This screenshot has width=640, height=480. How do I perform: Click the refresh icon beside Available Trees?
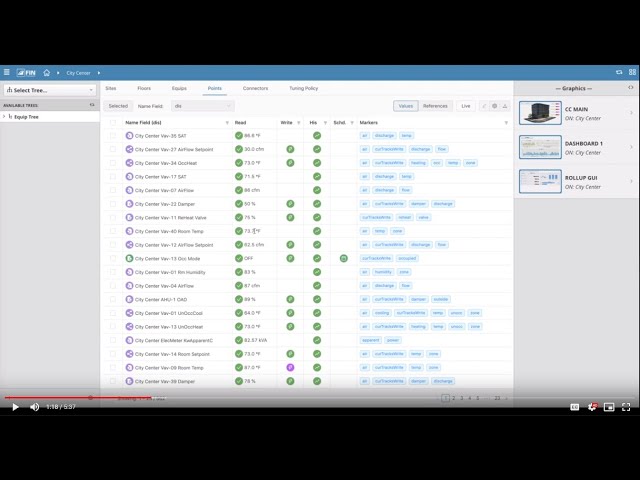pyautogui.click(x=92, y=105)
